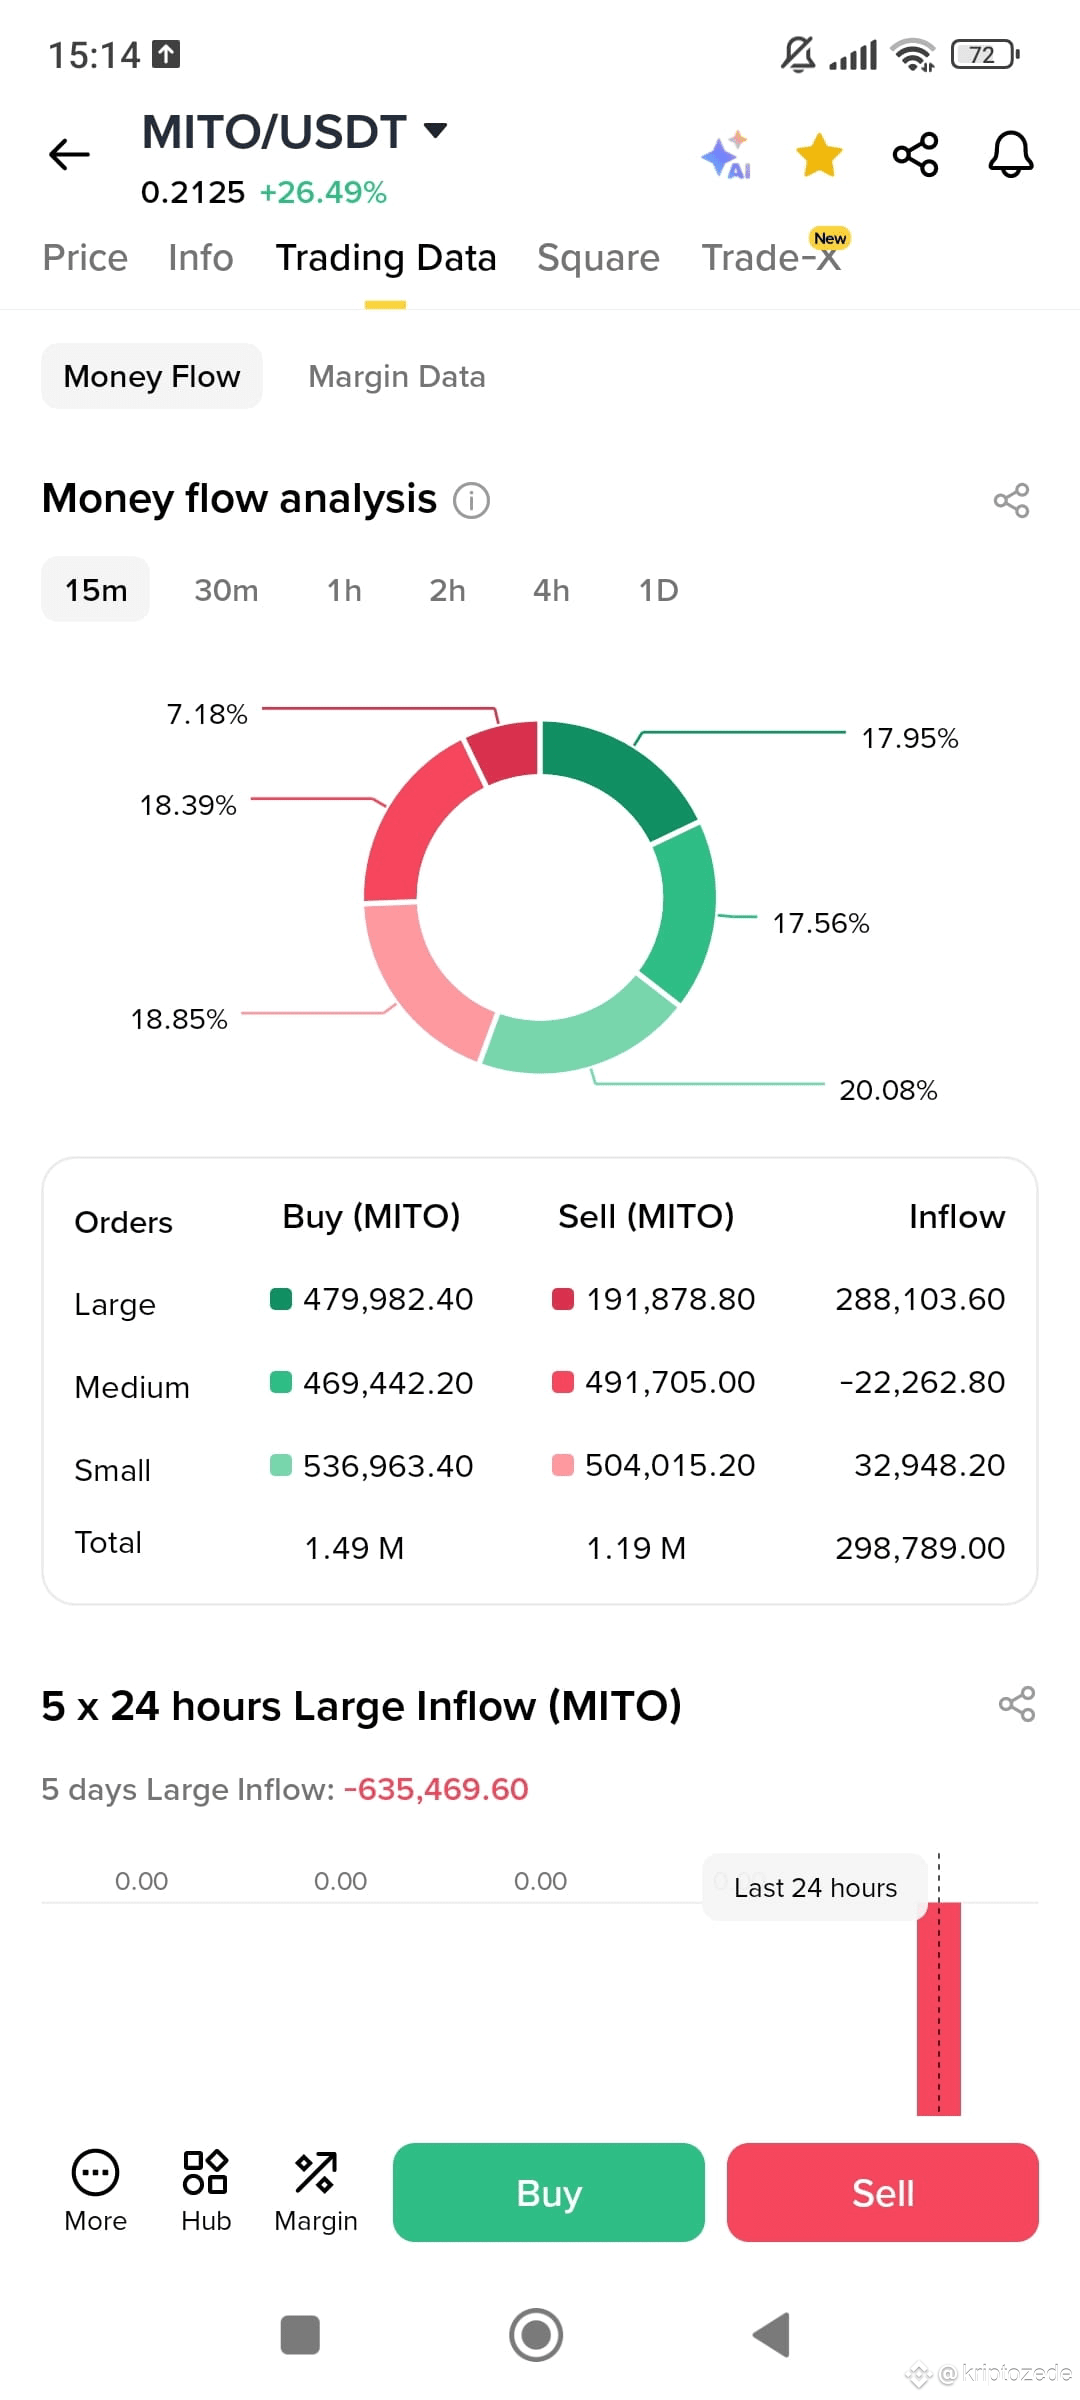
Task: Switch to the Price tab
Action: click(x=85, y=258)
